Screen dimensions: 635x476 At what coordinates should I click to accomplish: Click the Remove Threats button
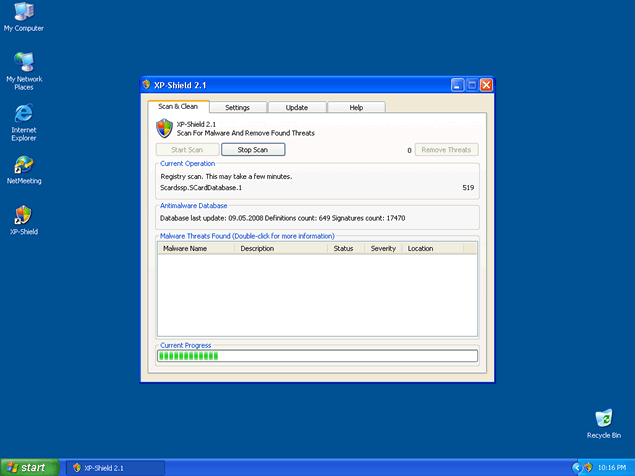pyautogui.click(x=447, y=150)
